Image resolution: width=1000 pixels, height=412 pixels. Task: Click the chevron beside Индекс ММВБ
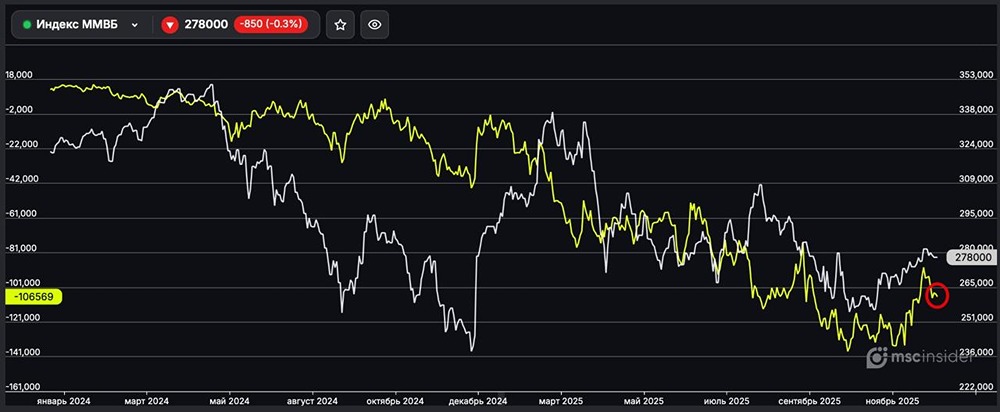[134, 25]
